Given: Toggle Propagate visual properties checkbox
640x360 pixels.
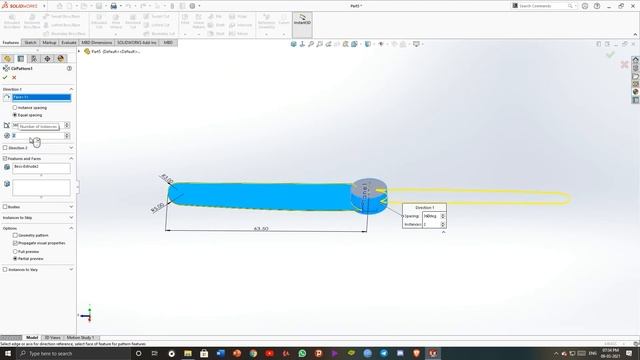Looking at the screenshot, I should (15, 243).
